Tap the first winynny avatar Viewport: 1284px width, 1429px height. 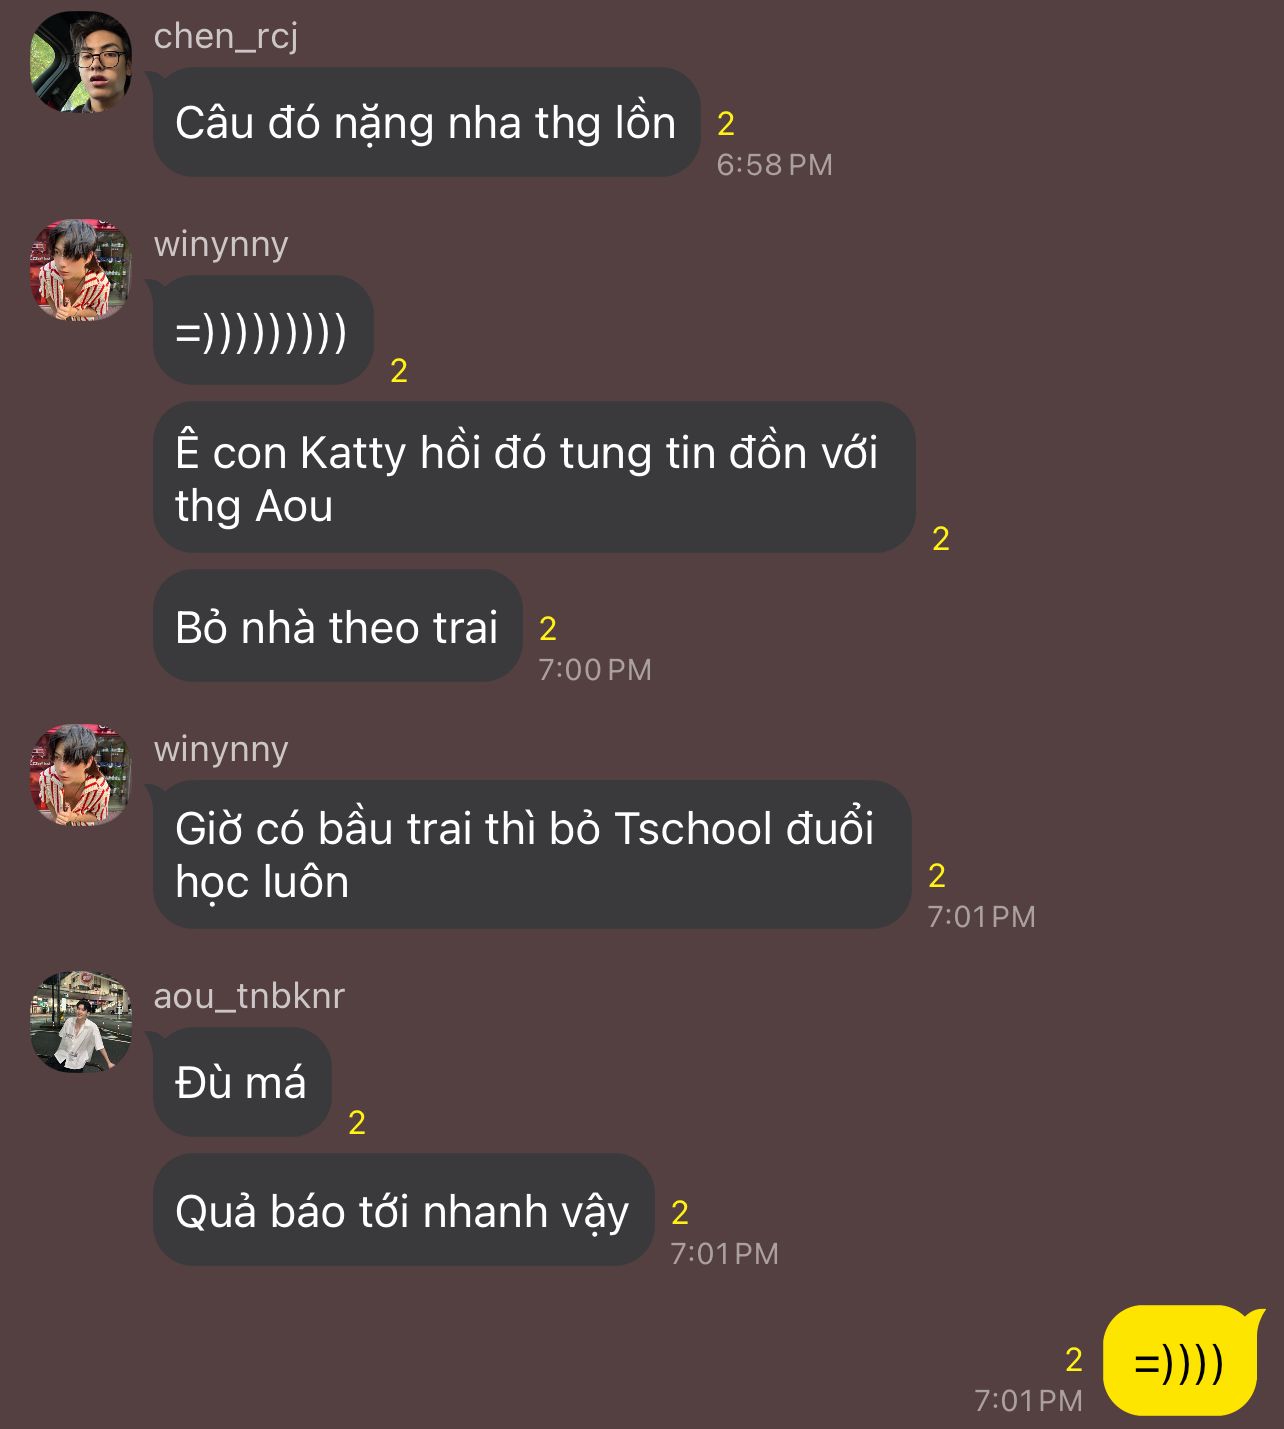click(x=81, y=270)
